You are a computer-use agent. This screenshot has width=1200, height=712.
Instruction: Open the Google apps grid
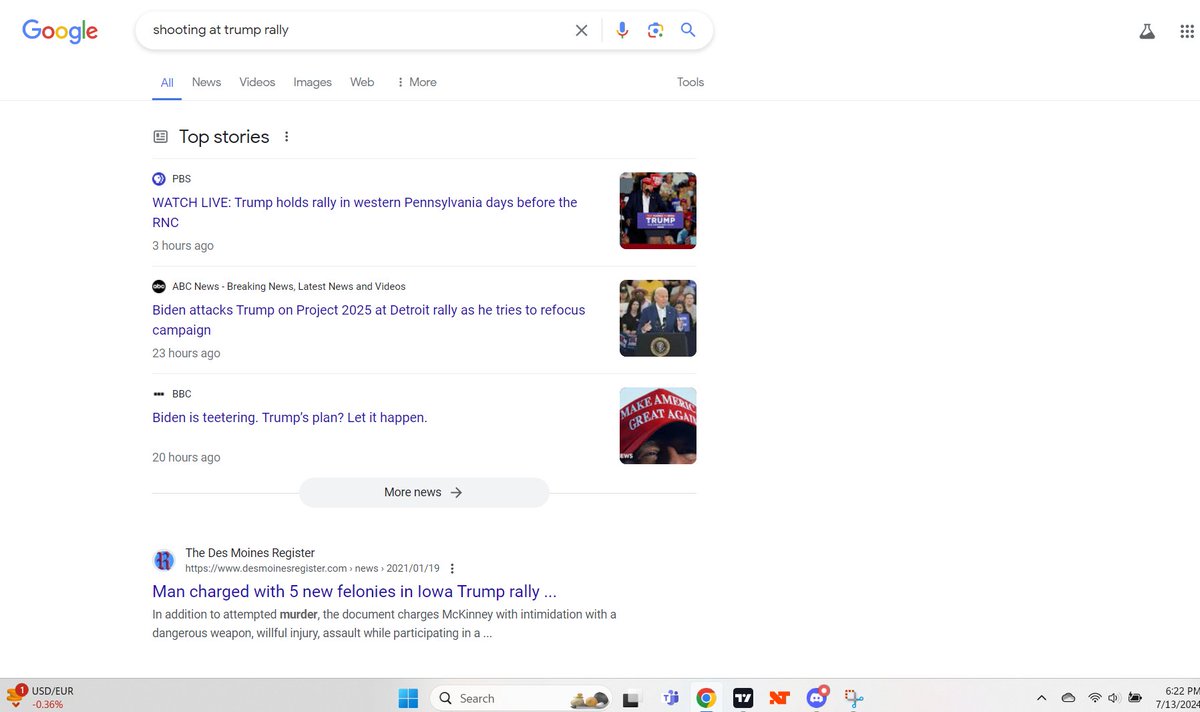[x=1186, y=30]
